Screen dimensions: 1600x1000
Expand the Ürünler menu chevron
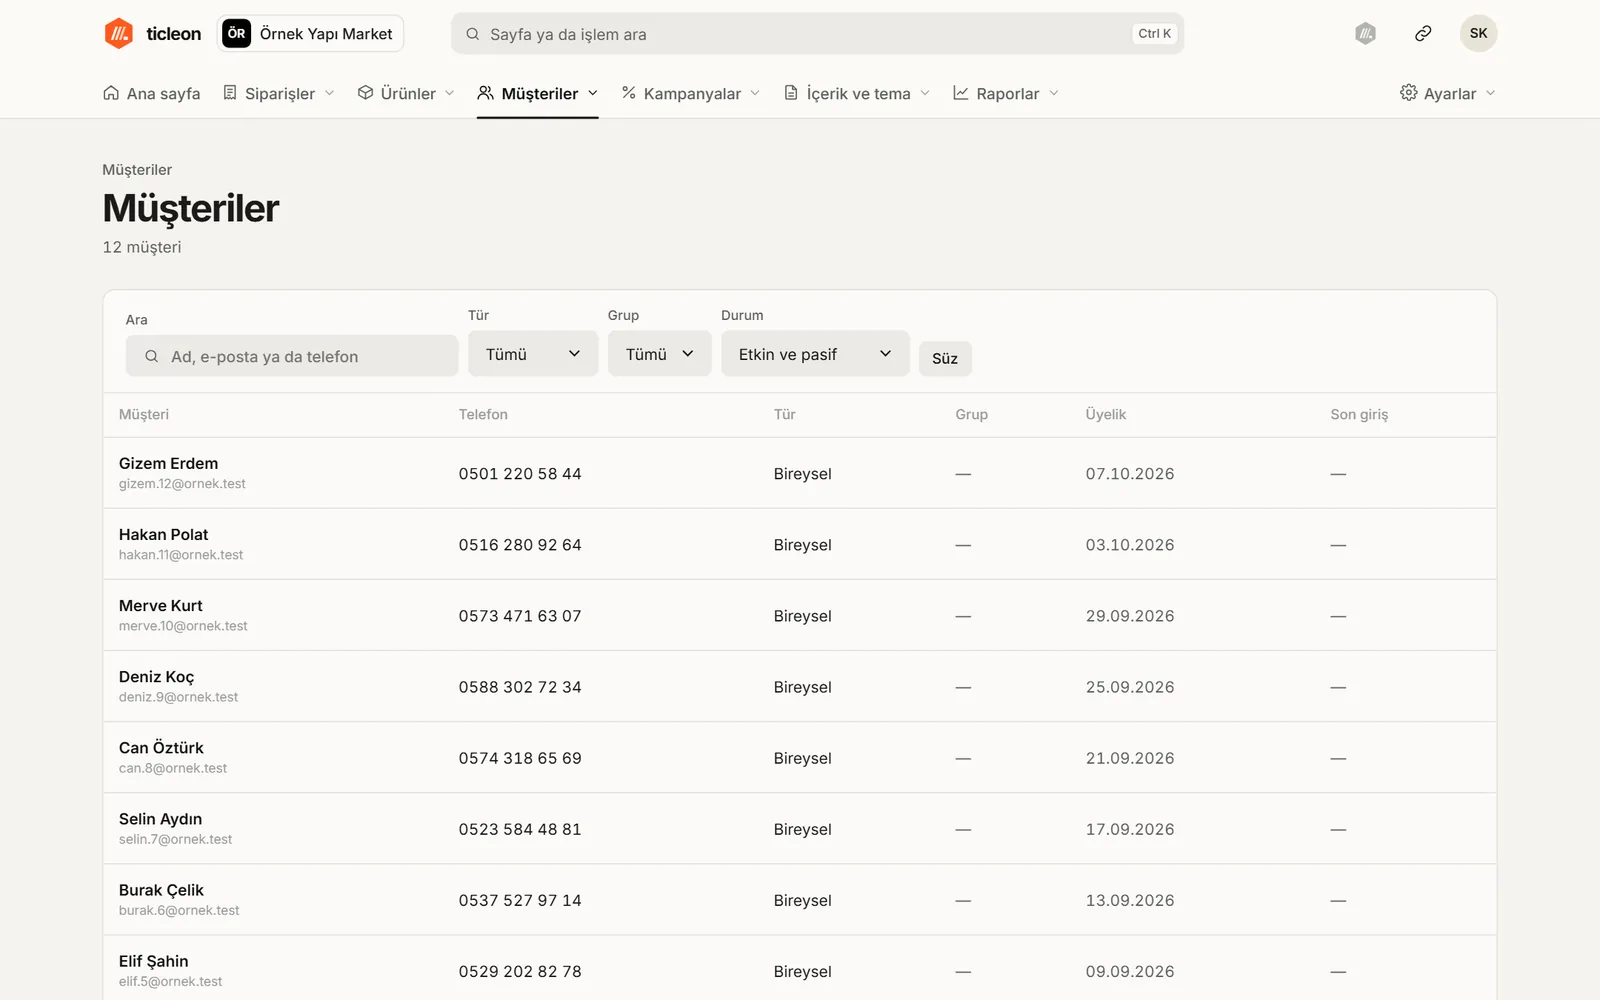450,93
